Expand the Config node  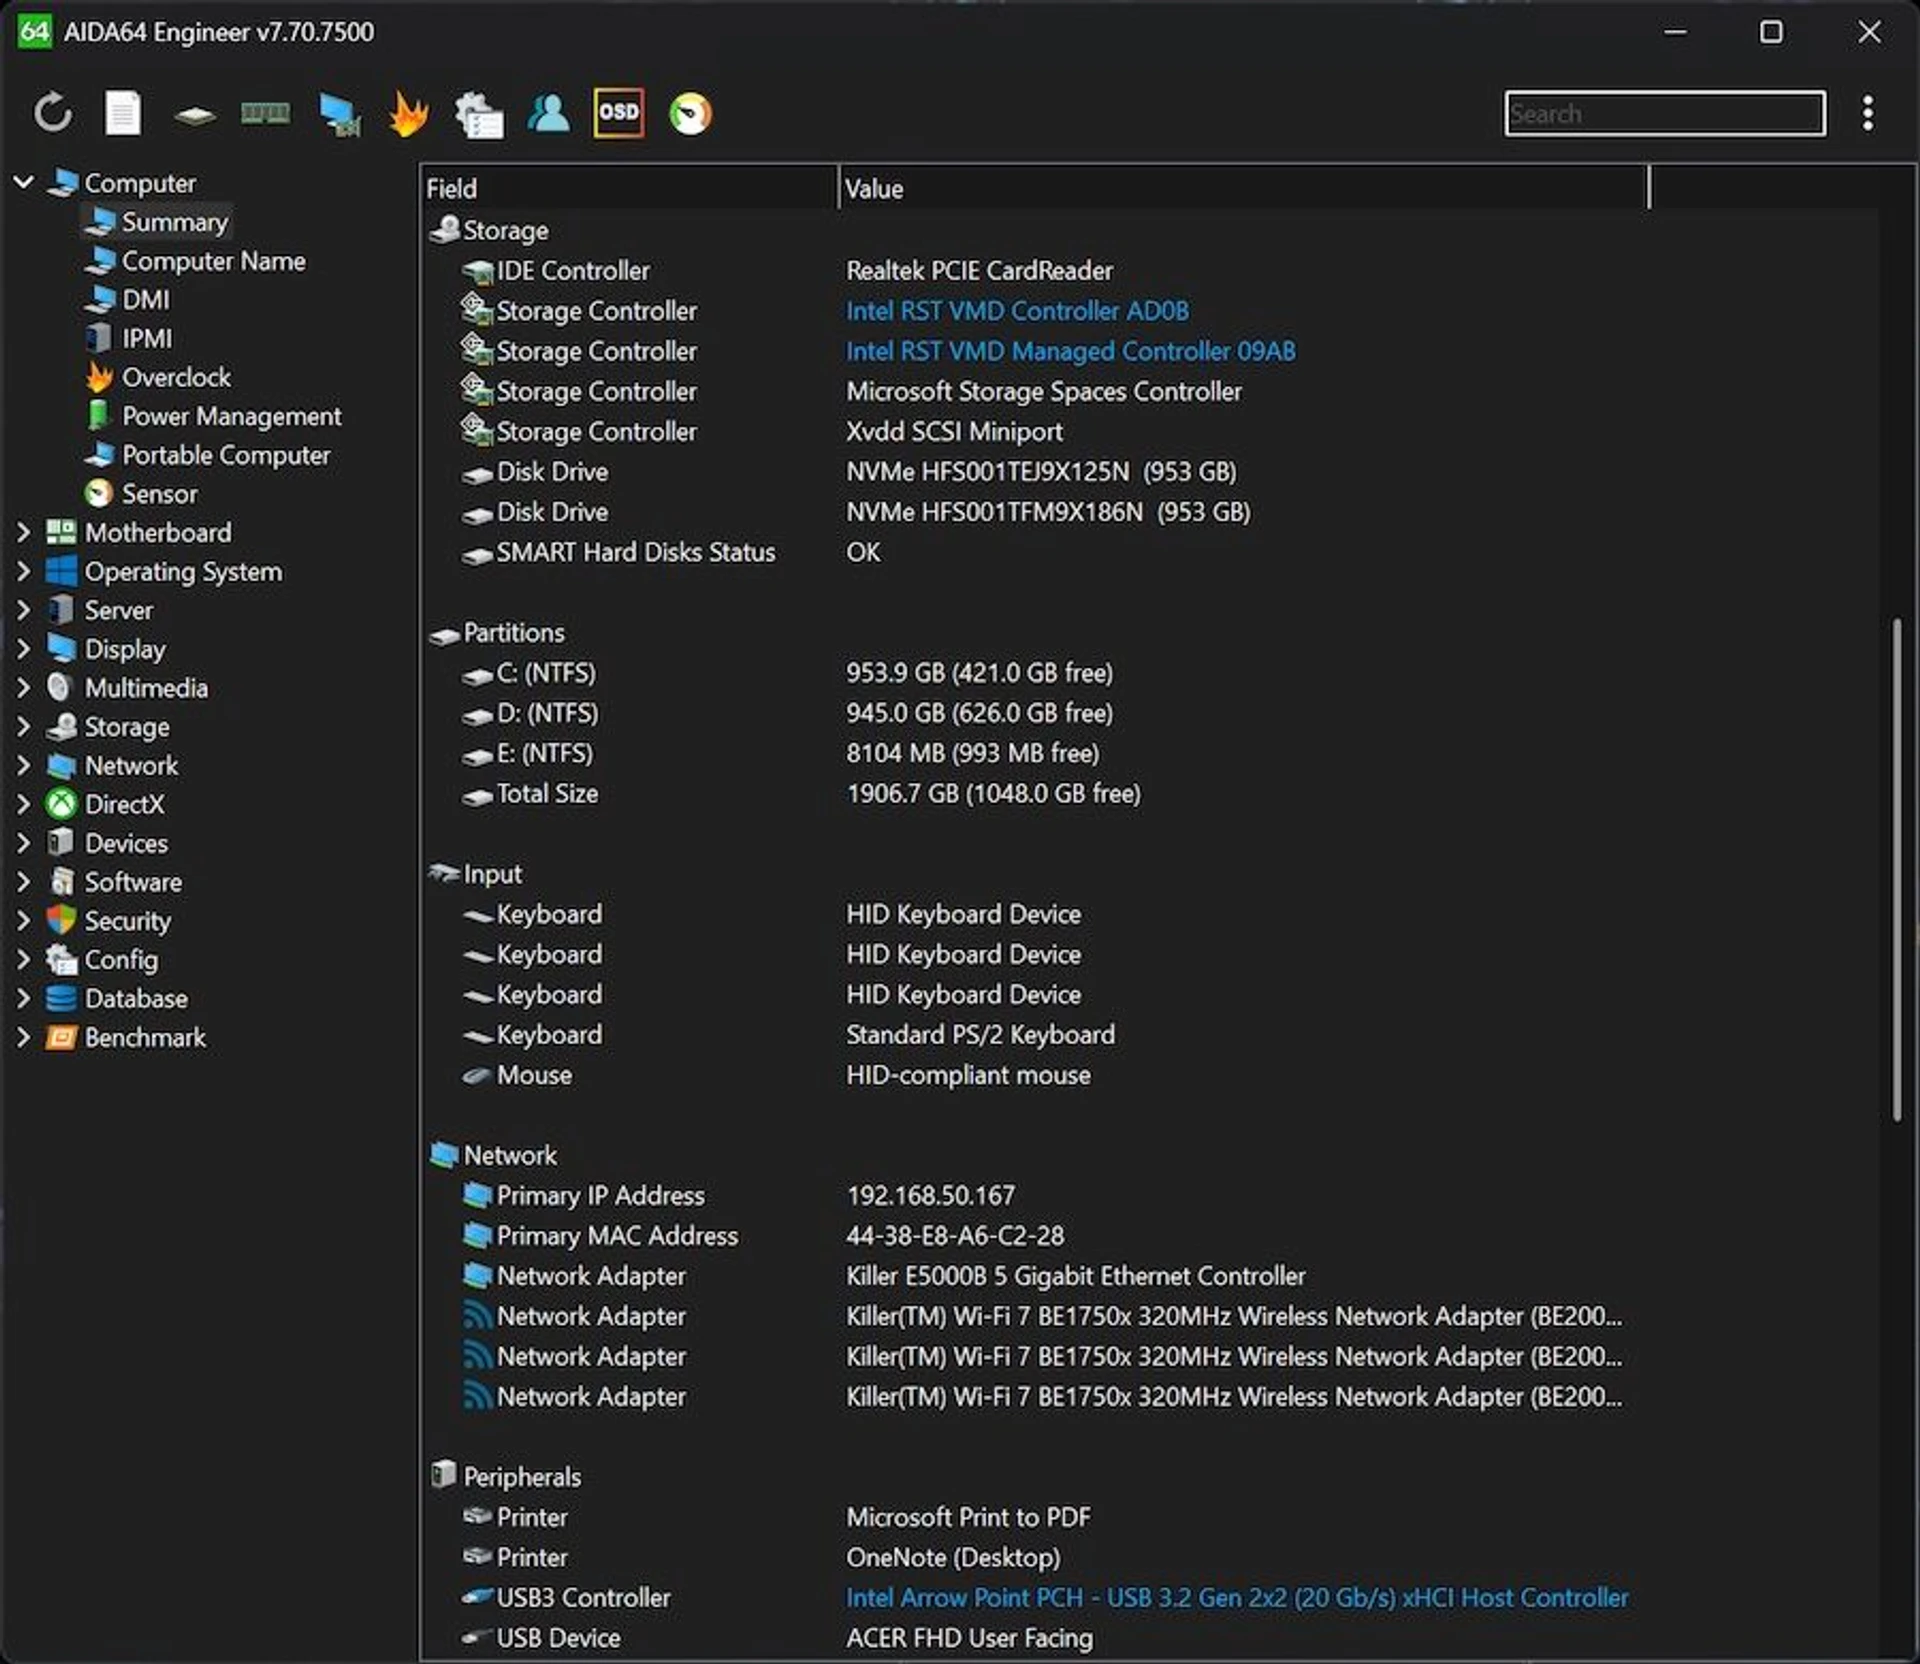[23, 959]
